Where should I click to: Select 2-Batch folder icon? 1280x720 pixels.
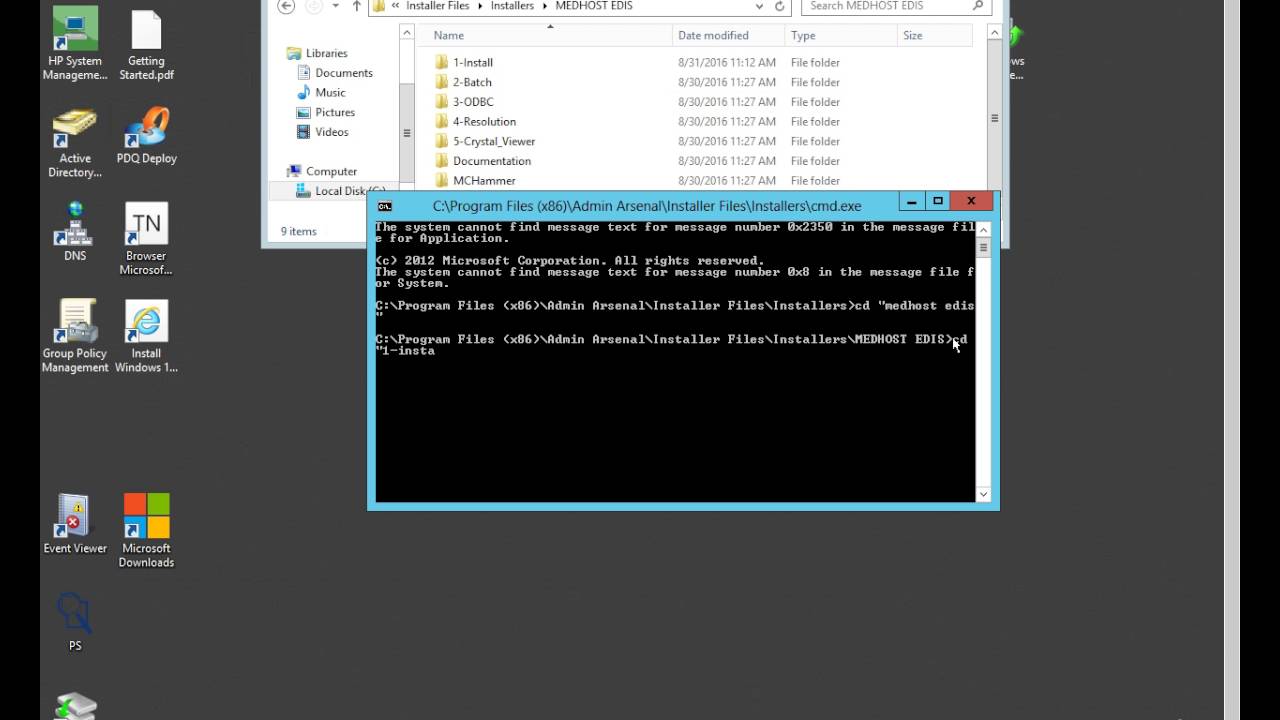[443, 82]
